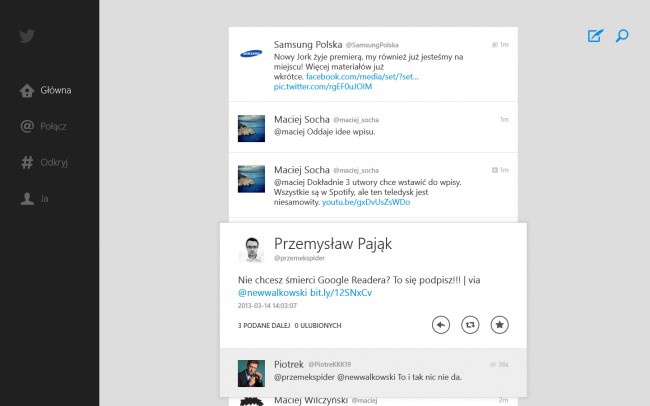Click Piotrek's reply 'To i tak nic nie da.'
Image resolution: width=650 pixels, height=406 pixels.
click(429, 377)
